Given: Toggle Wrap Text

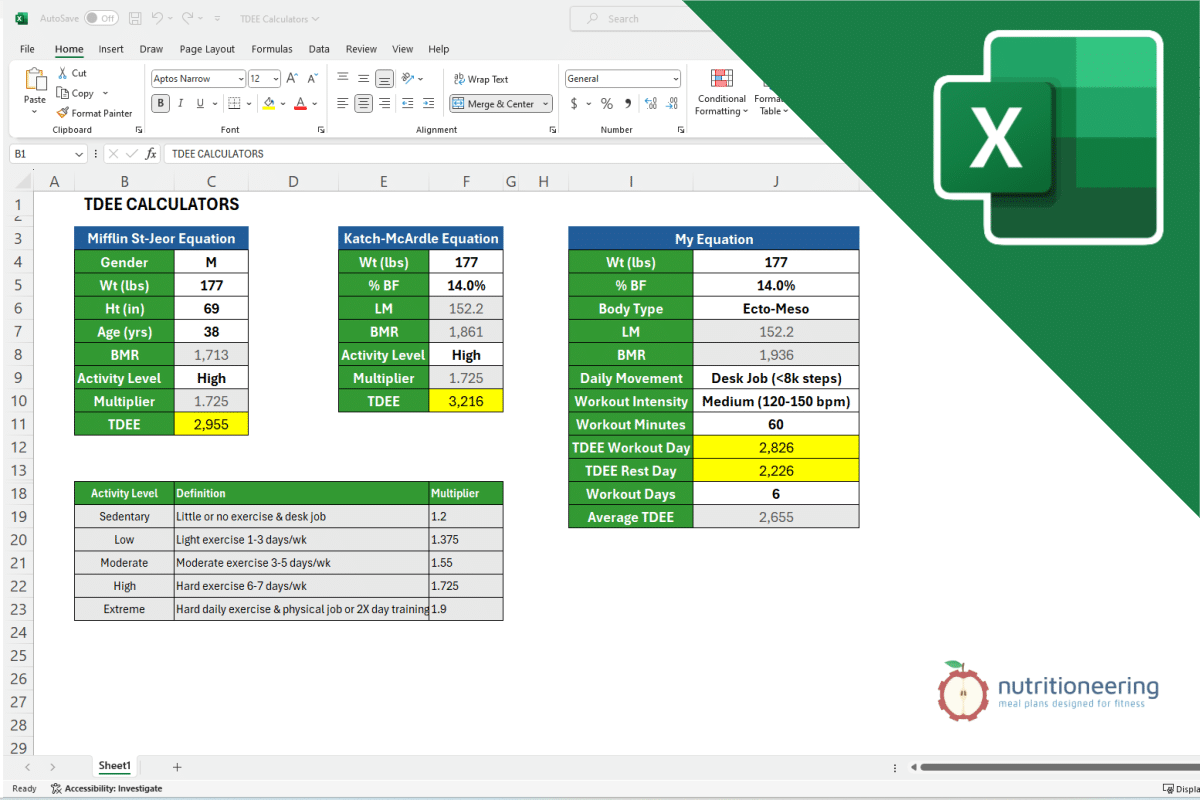Looking at the screenshot, I should (480, 79).
